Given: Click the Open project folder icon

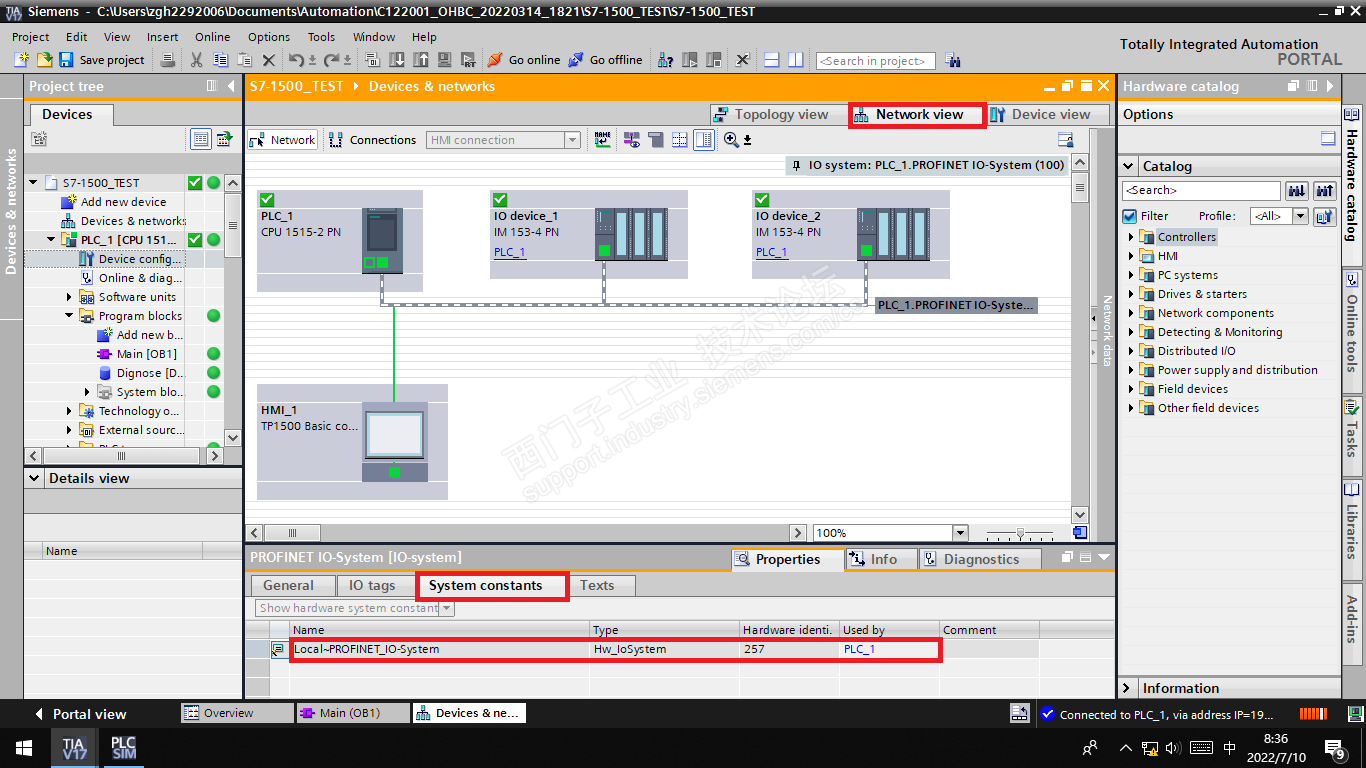Looking at the screenshot, I should click(x=44, y=60).
